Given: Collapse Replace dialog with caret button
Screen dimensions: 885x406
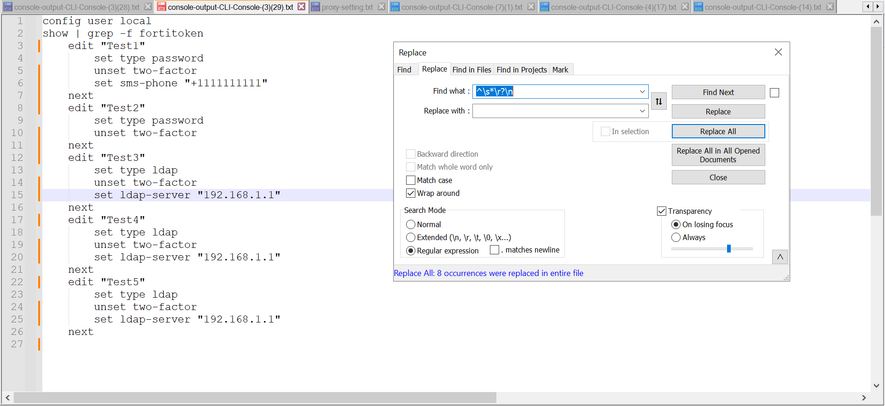Looking at the screenshot, I should click(x=780, y=257).
